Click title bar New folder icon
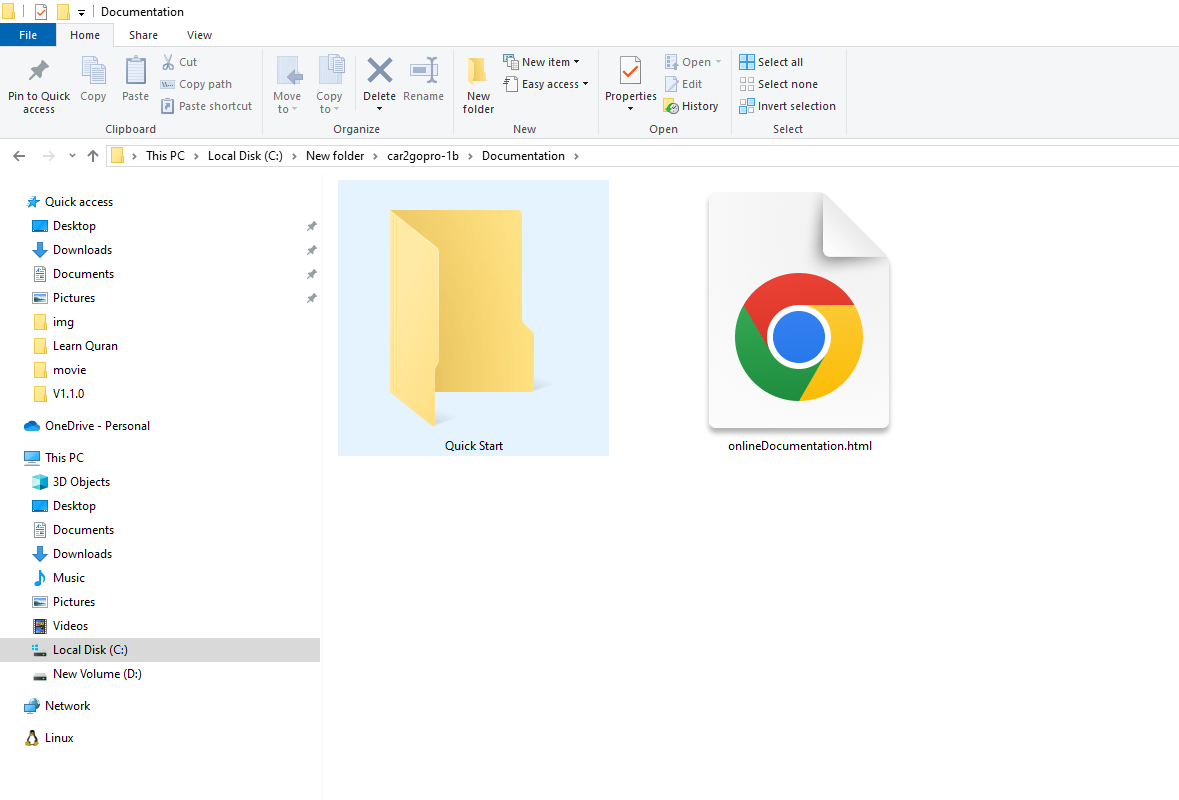 (63, 12)
